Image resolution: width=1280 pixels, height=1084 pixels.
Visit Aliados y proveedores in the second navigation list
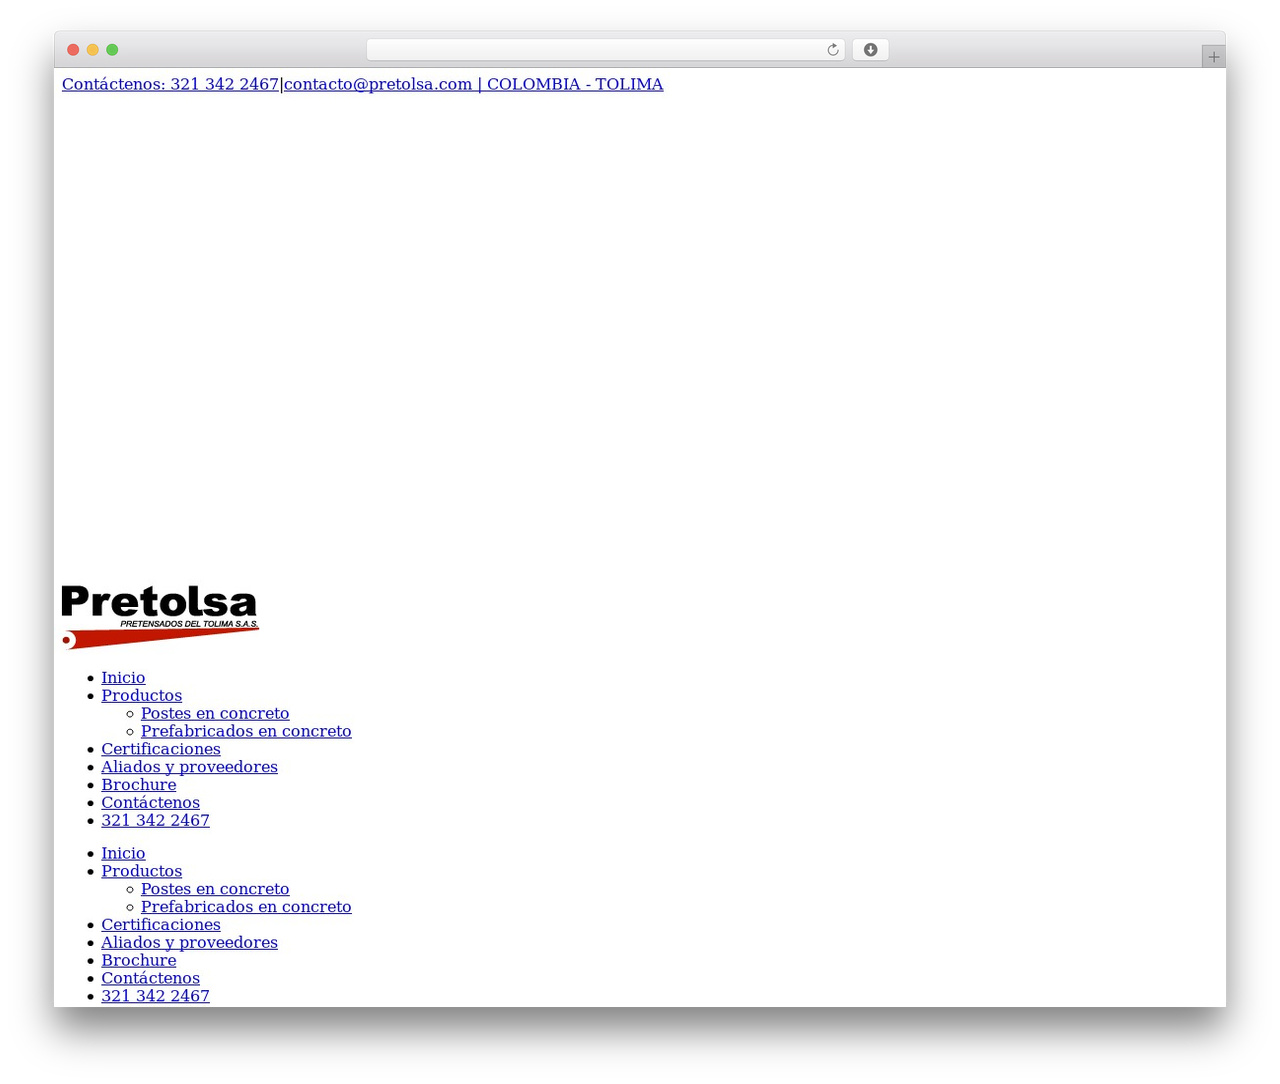click(x=189, y=943)
